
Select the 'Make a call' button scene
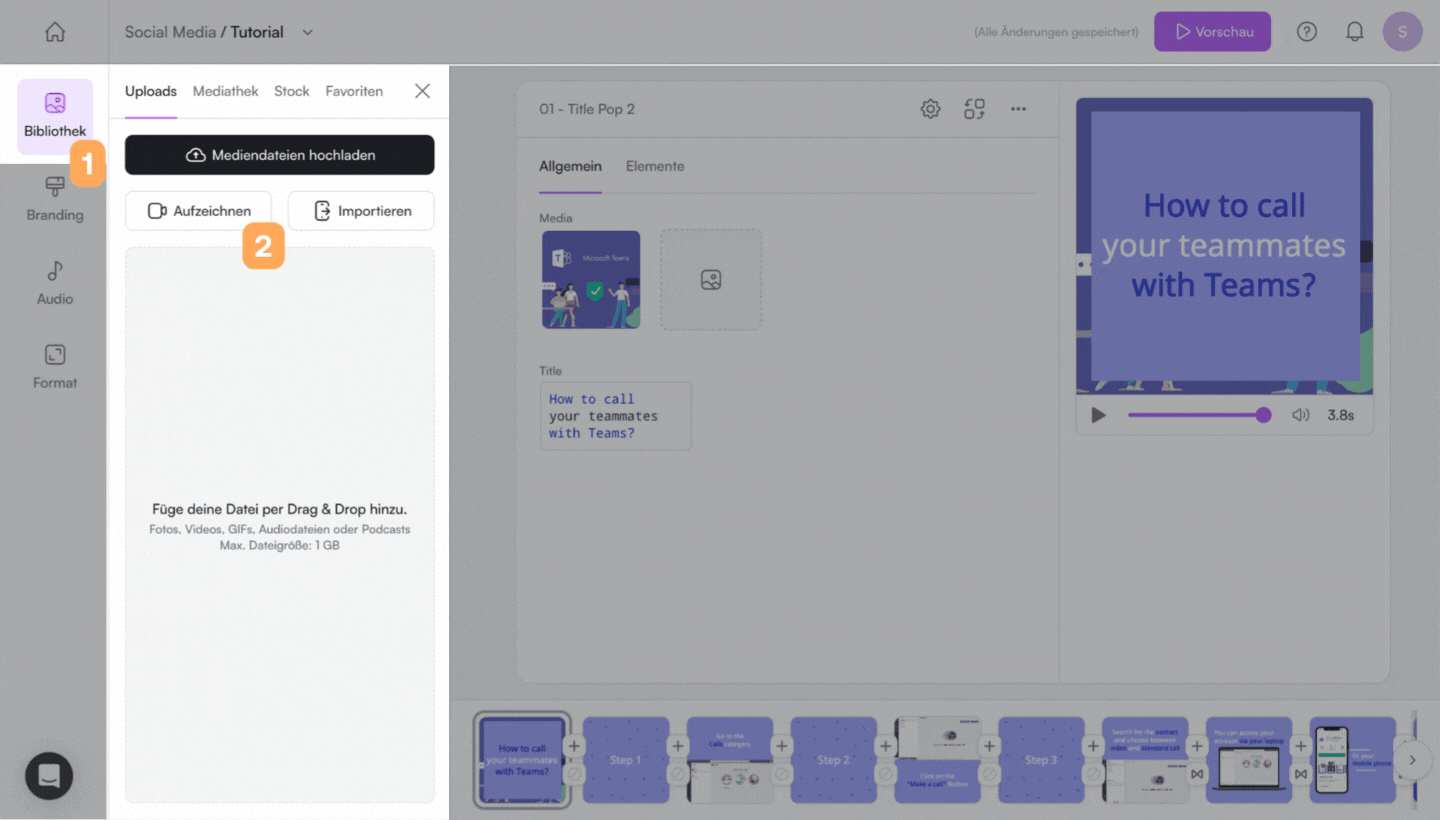[x=938, y=760]
